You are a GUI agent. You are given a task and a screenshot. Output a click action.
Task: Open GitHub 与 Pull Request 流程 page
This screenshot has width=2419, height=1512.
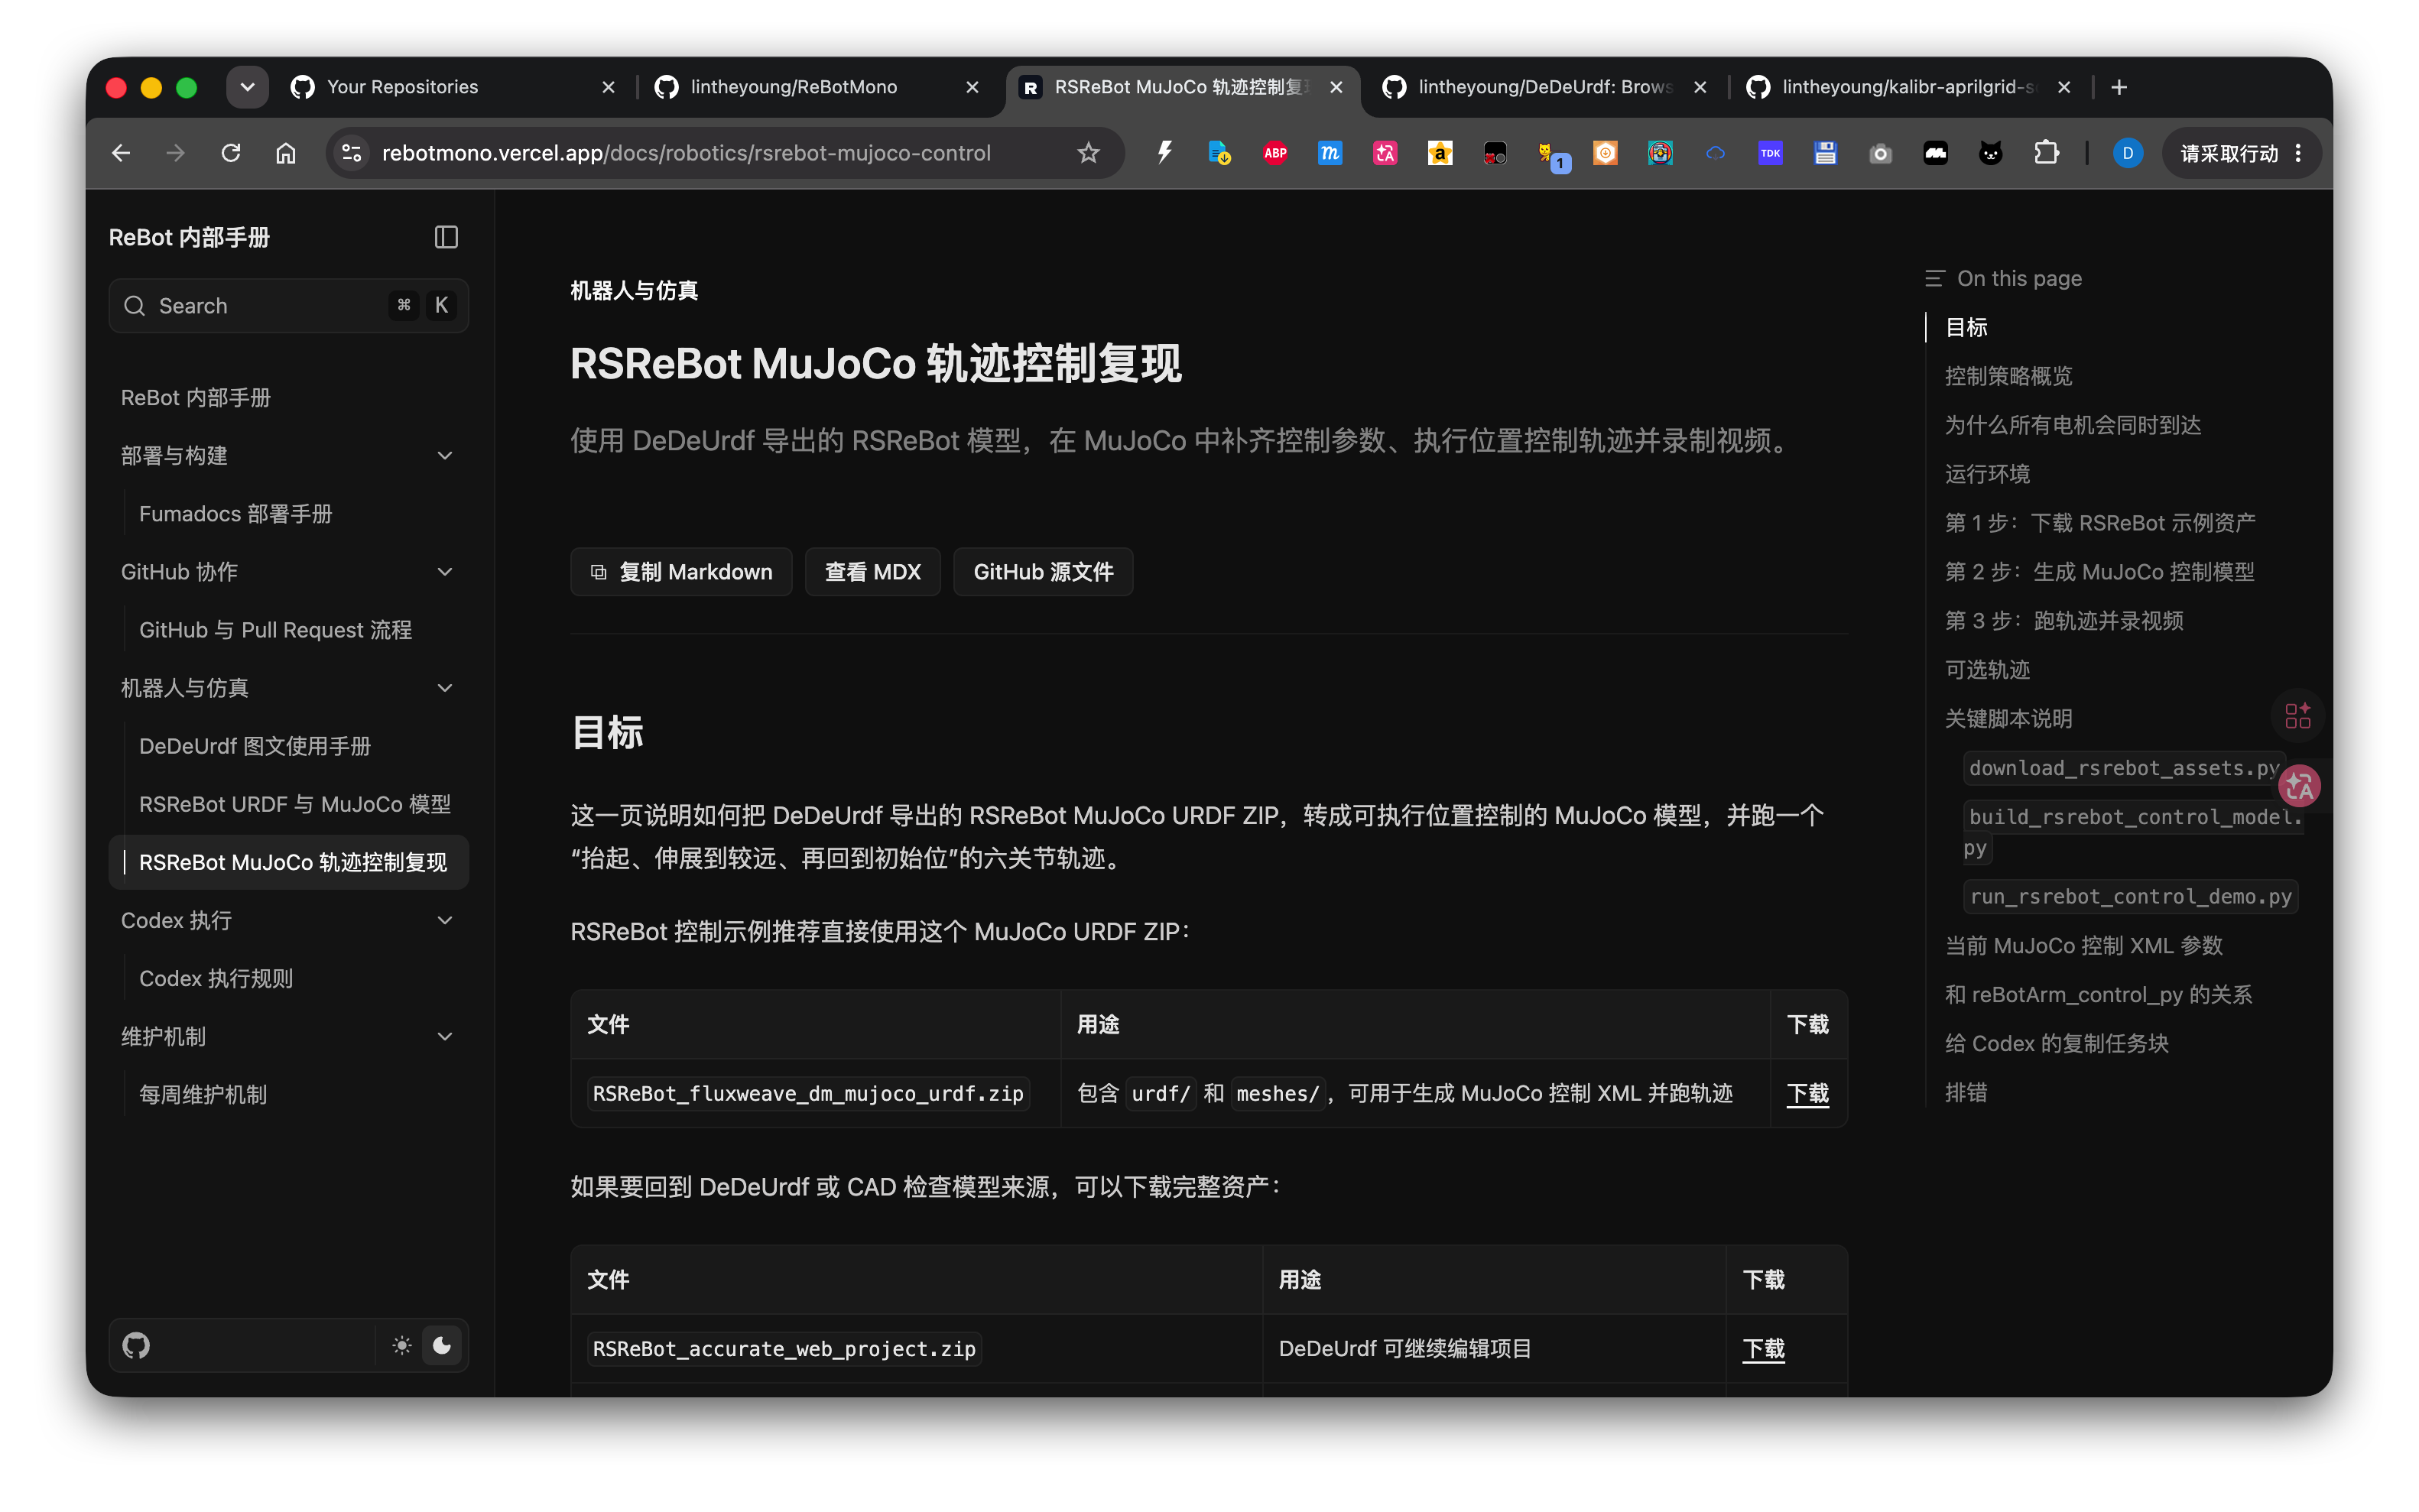point(275,630)
